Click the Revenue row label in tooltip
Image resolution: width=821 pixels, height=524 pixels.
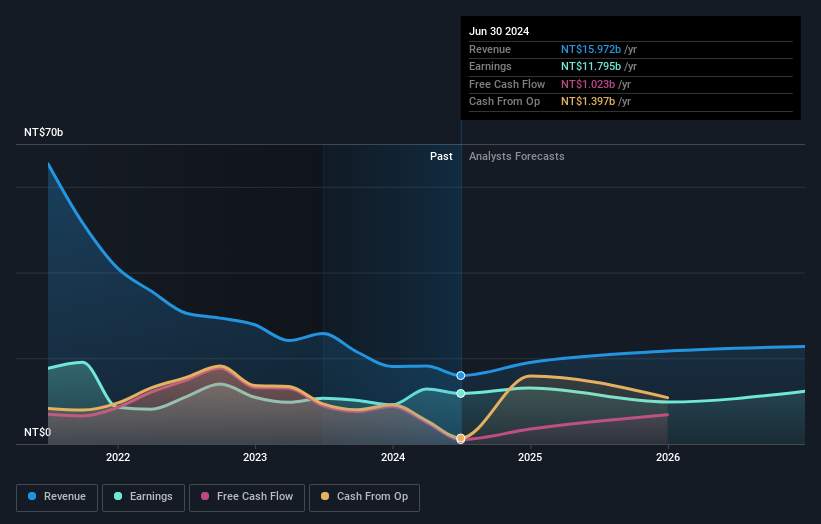(490, 49)
